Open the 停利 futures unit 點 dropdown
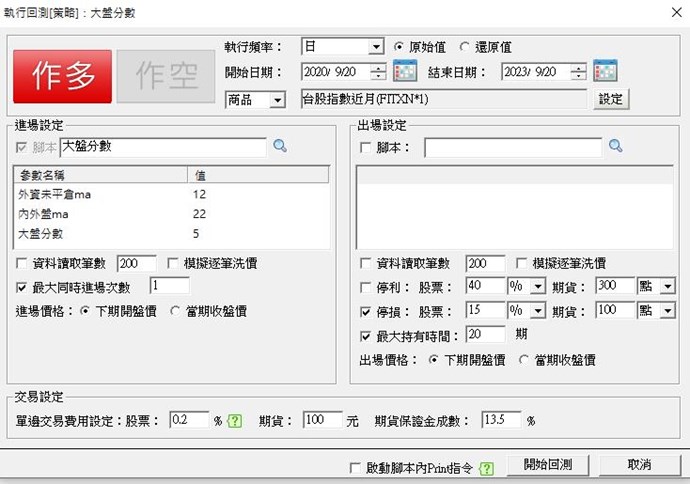690x484 pixels. (x=667, y=287)
